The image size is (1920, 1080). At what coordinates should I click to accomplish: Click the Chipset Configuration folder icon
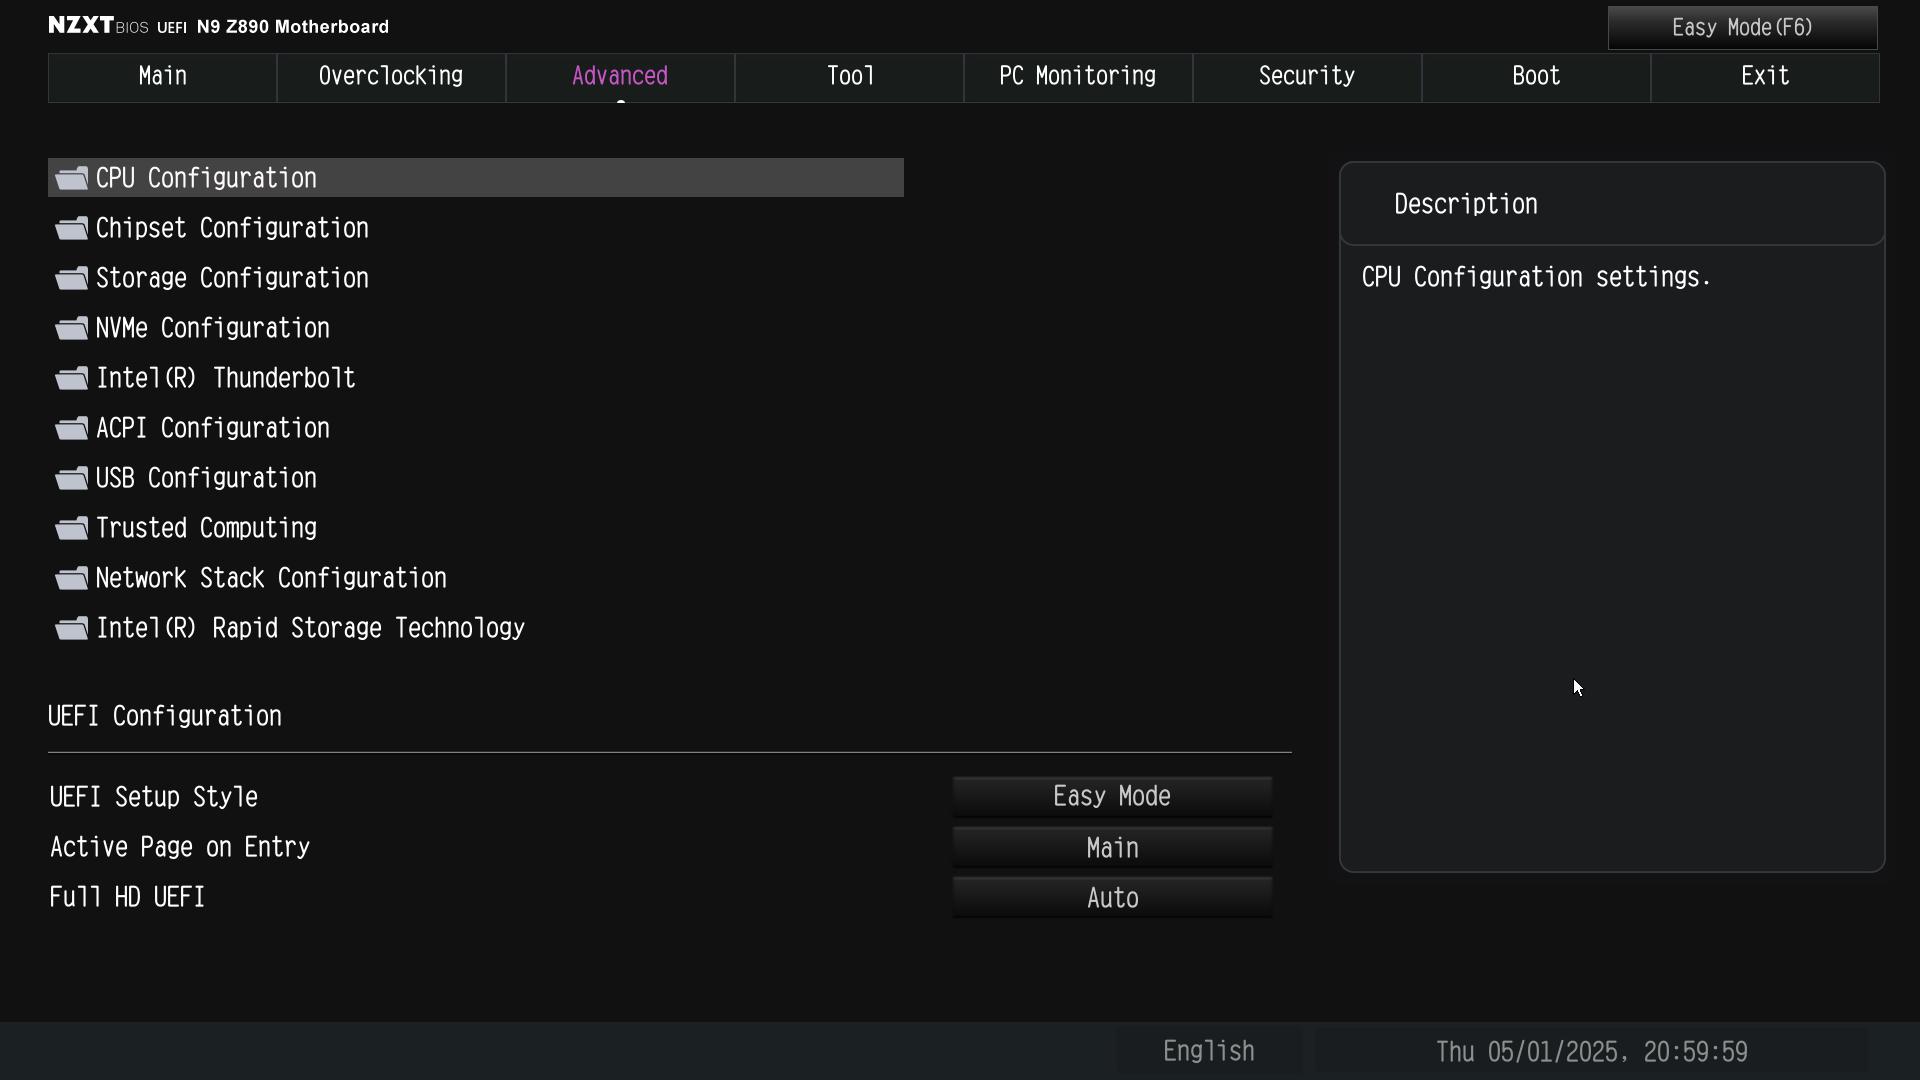(x=72, y=228)
